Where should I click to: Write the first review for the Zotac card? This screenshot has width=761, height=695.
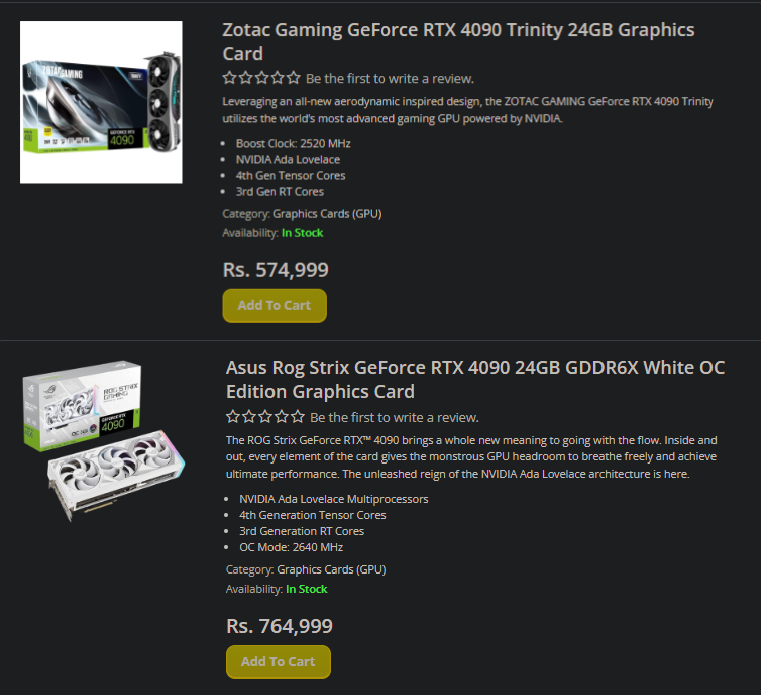tap(390, 78)
